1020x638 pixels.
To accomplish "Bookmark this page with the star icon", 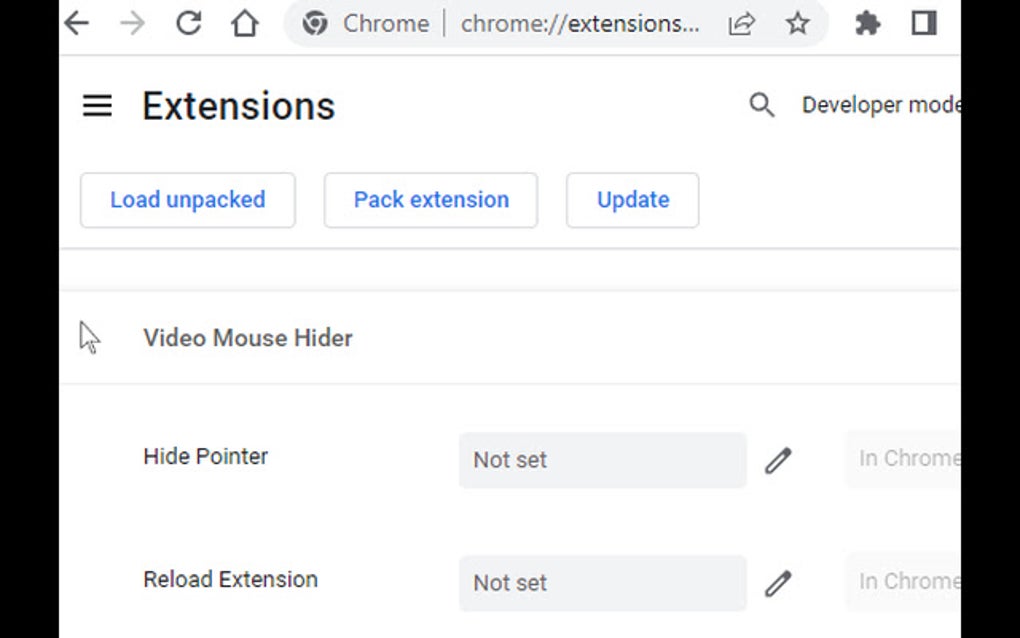I will coord(798,23).
